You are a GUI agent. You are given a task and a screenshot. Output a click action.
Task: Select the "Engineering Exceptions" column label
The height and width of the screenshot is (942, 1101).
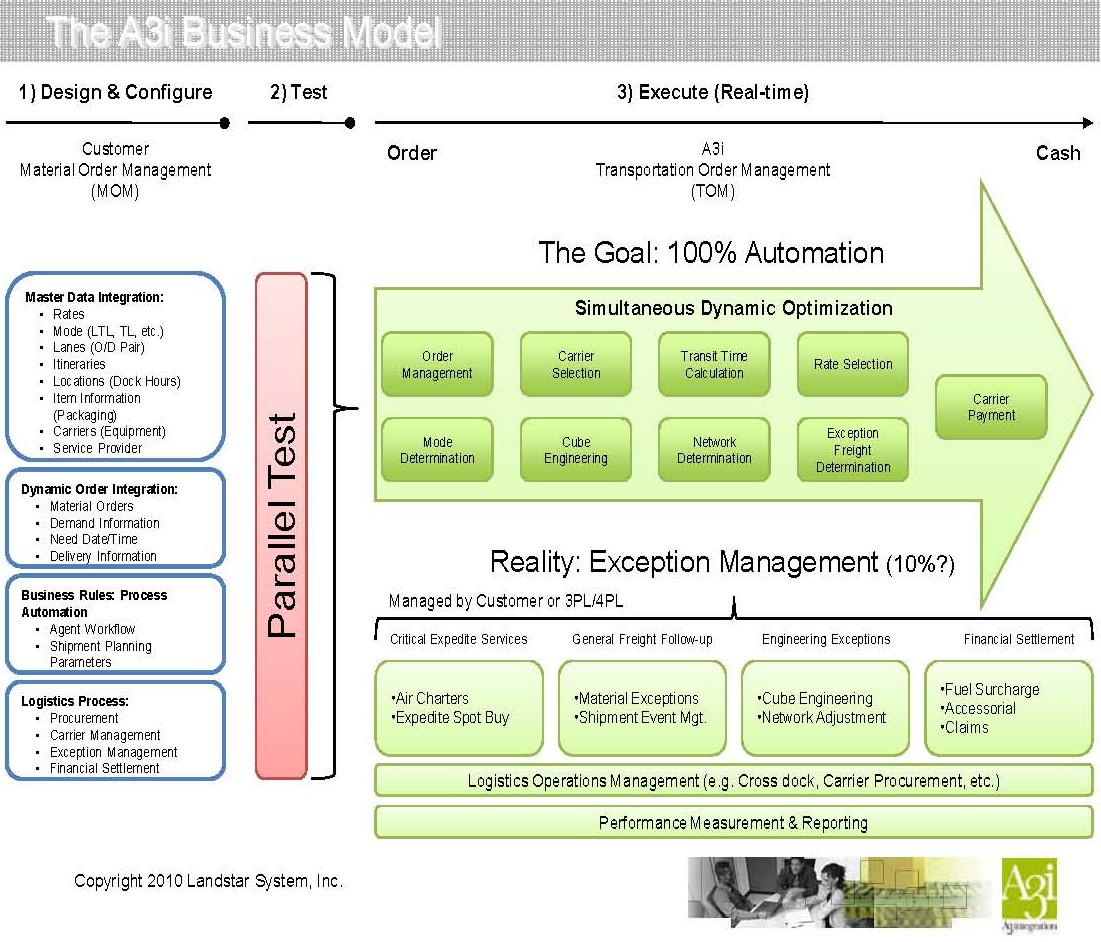point(826,639)
